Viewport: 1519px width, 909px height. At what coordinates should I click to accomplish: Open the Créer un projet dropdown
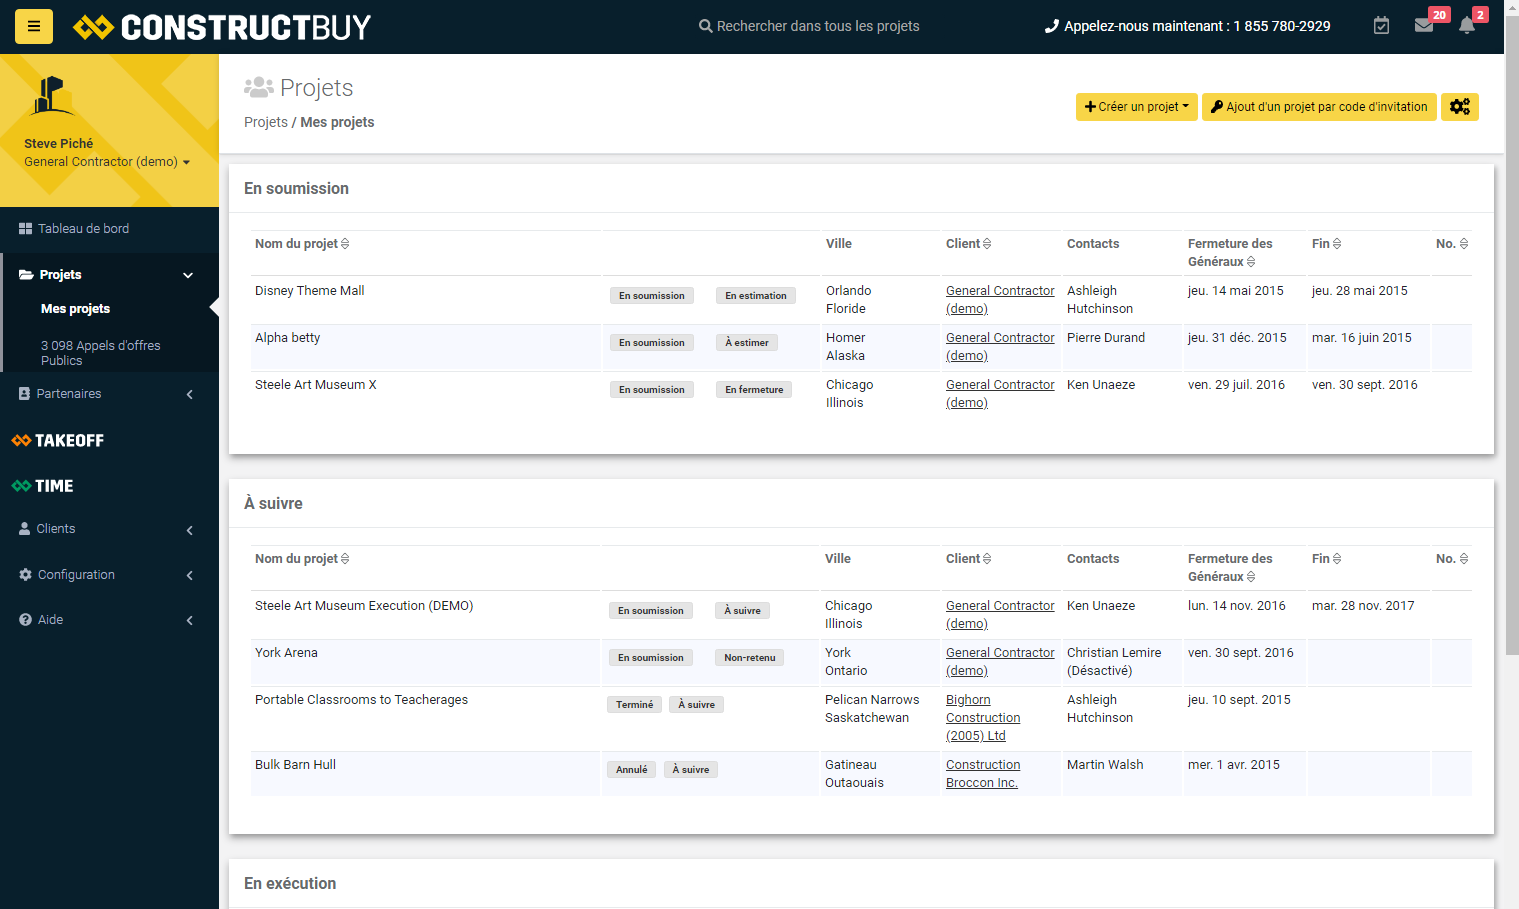click(x=1137, y=107)
